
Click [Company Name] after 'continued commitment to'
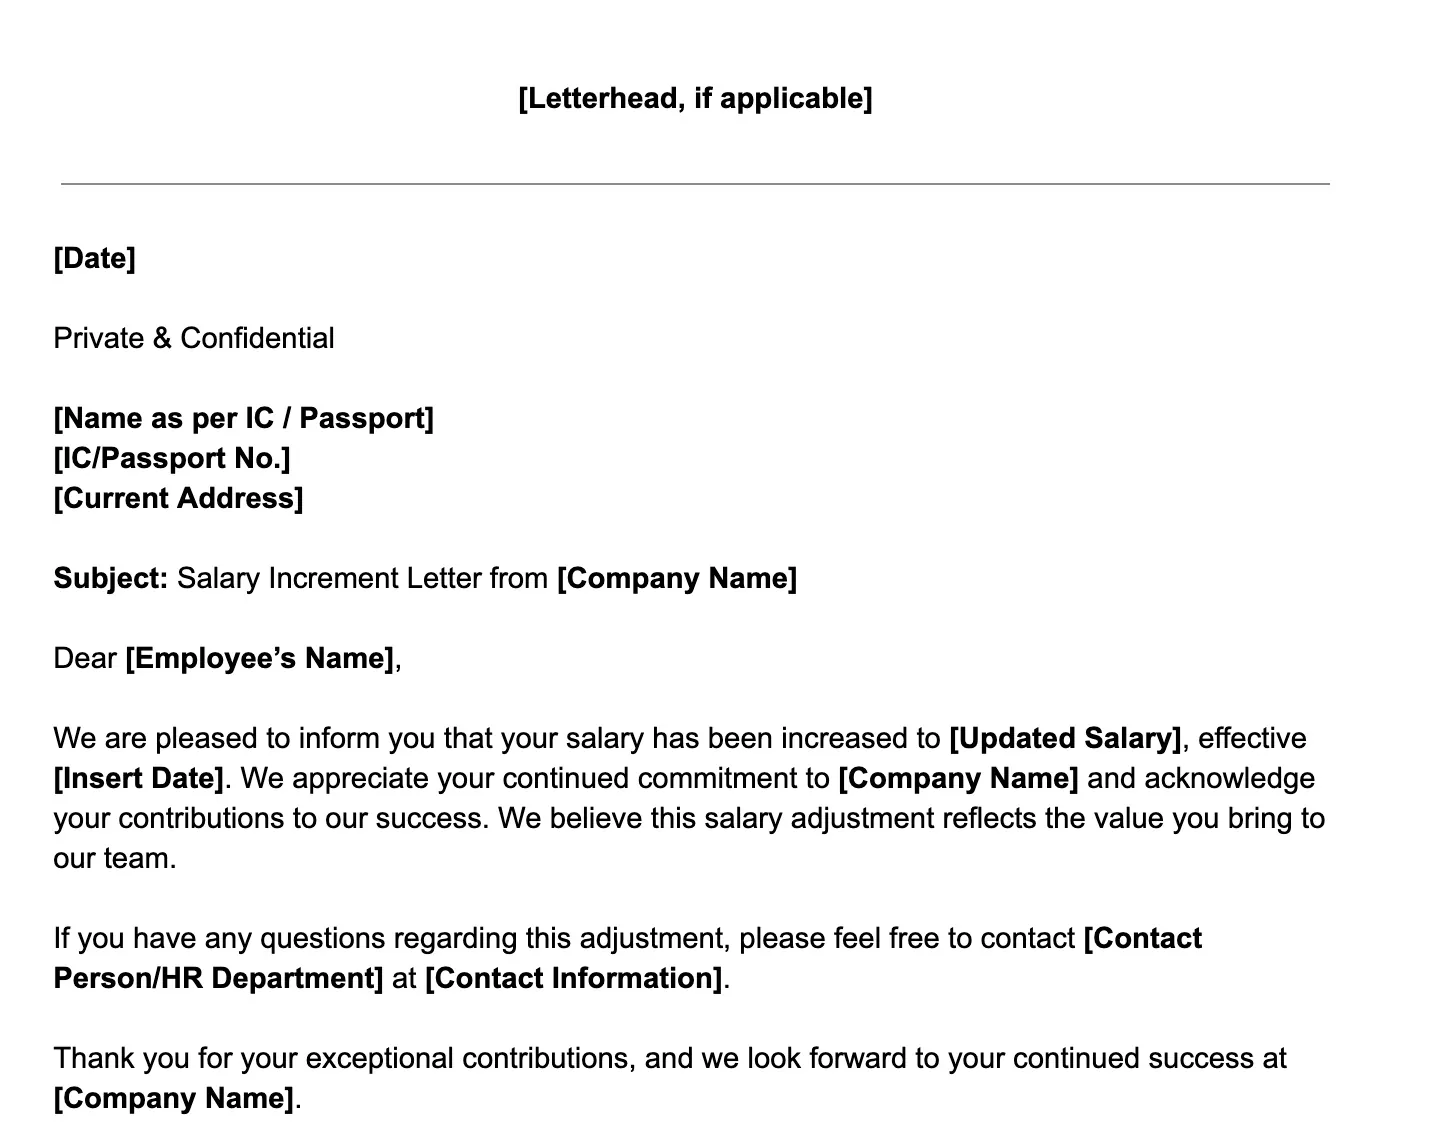(x=958, y=778)
